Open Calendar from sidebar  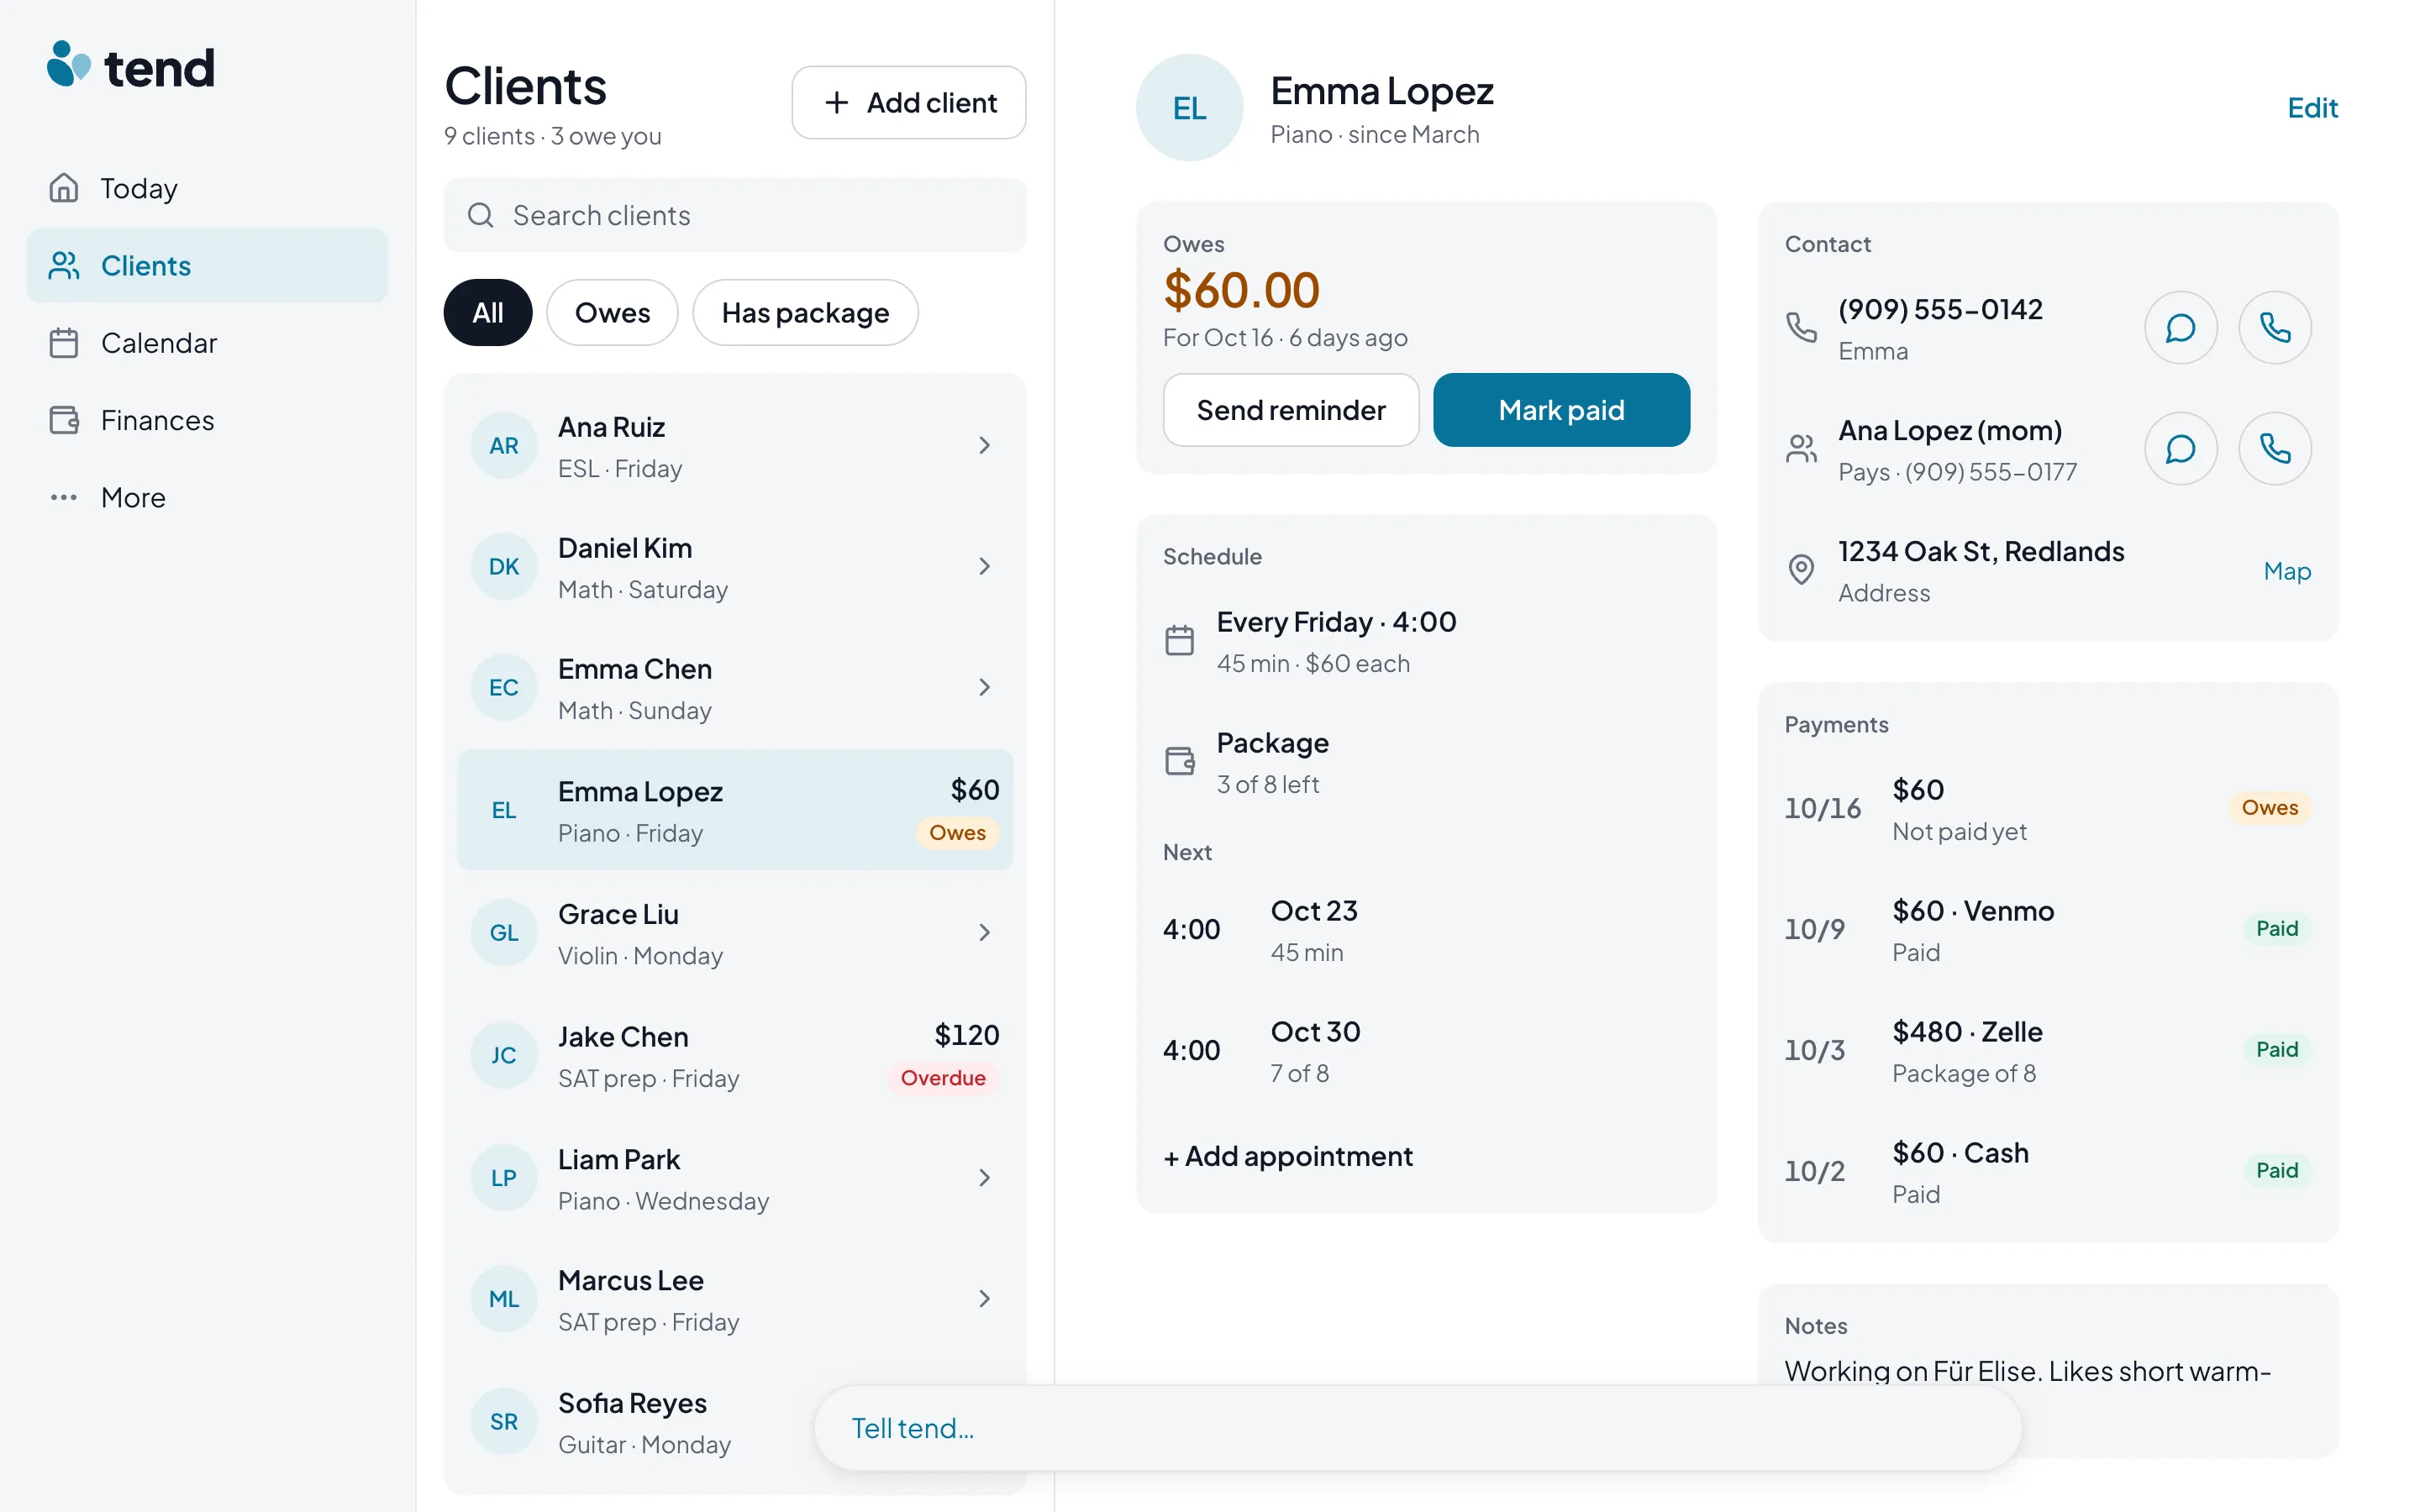point(208,343)
